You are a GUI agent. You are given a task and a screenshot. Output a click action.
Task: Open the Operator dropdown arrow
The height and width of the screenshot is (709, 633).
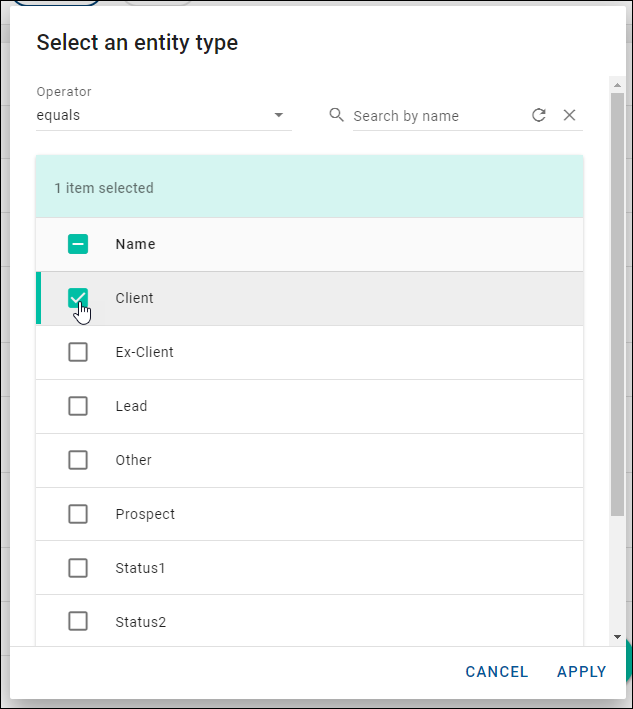pos(279,115)
